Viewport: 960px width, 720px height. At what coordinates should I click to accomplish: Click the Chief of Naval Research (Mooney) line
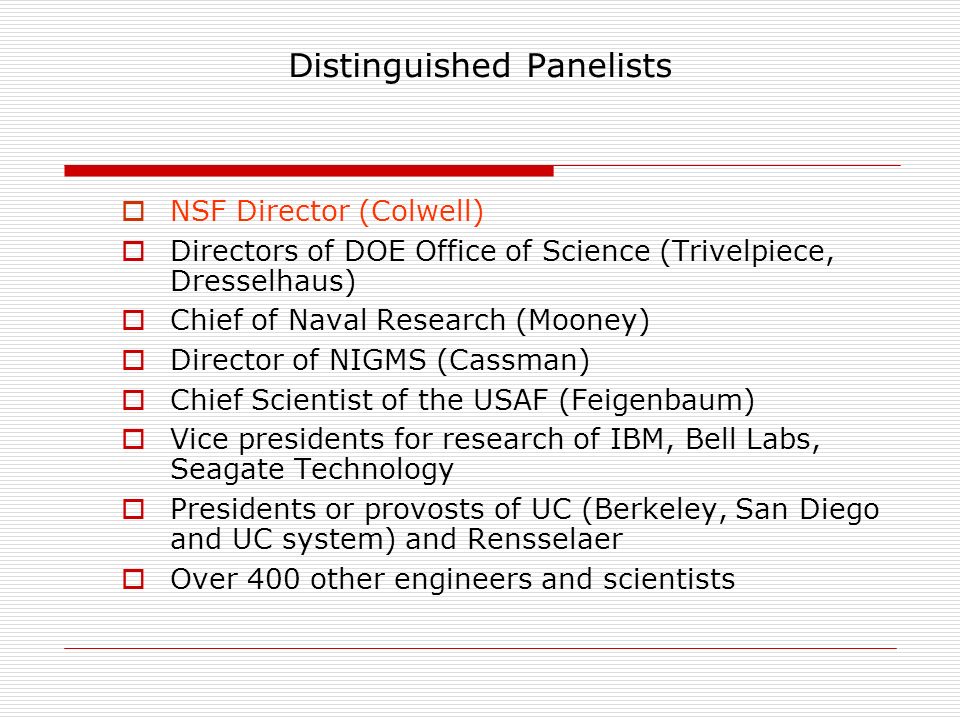(410, 320)
